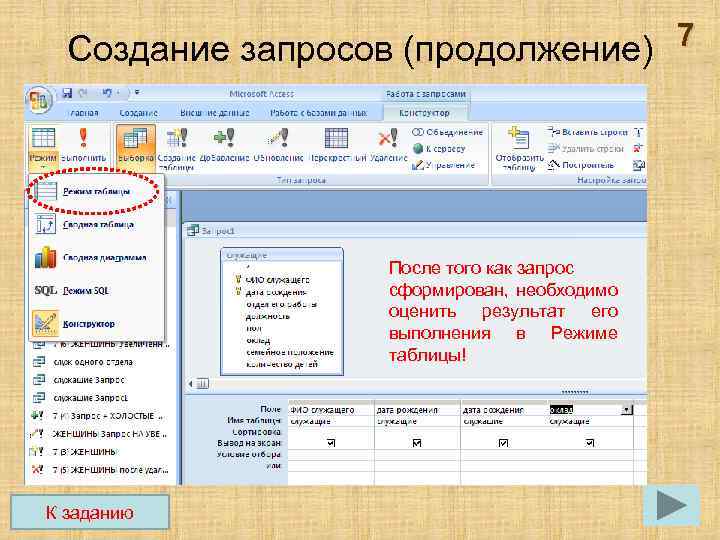
Task: Select 'количество детей' field in table box
Action: tap(282, 365)
